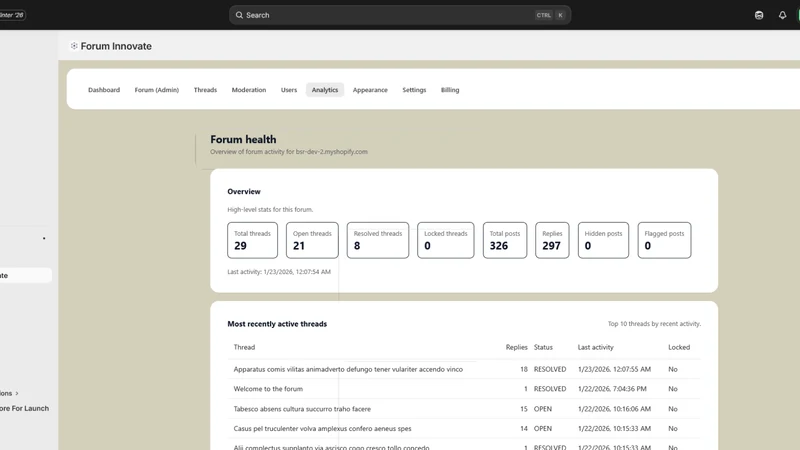Viewport: 800px width, 450px height.
Task: Expand the sidebar item with chevron
Action: pos(9,393)
